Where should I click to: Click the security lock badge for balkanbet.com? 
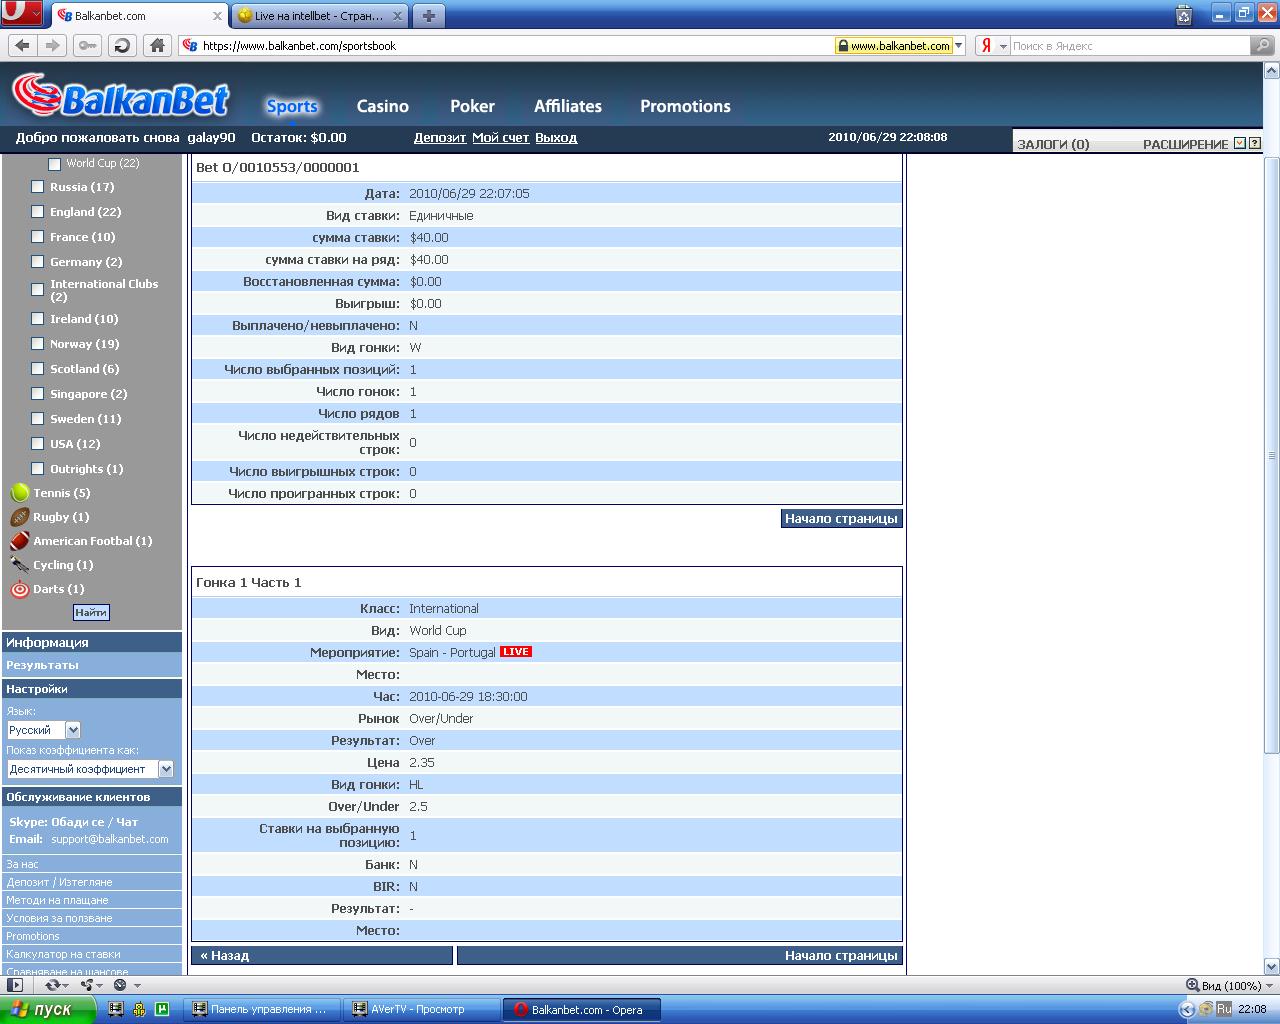894,46
